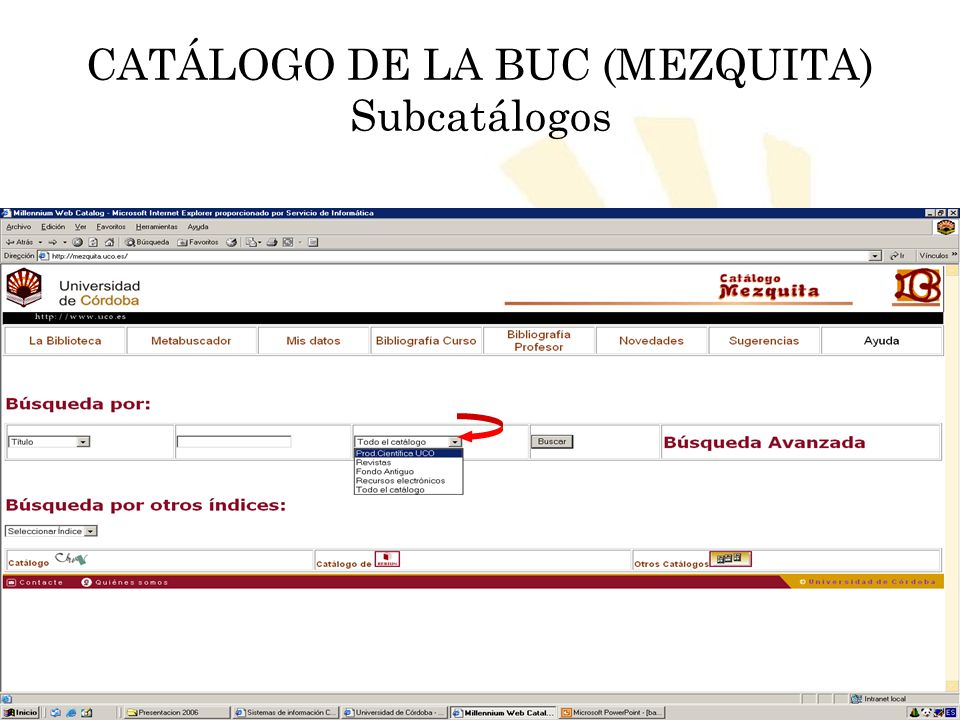This screenshot has height=720, width=960.
Task: Click the http://www.uco.es link
Action: click(x=80, y=317)
